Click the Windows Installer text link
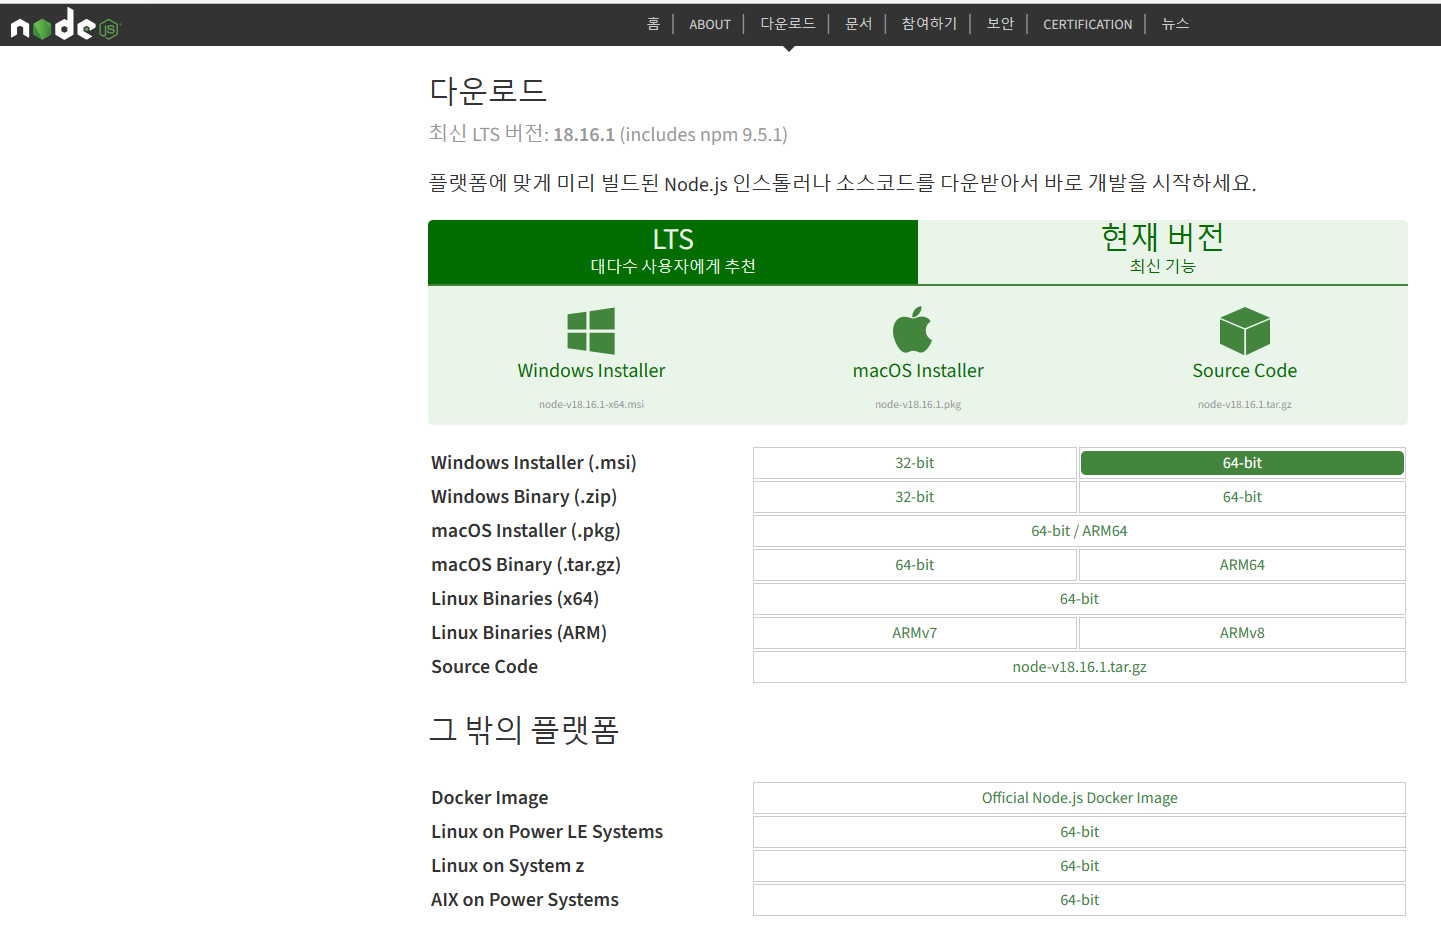Image resolution: width=1441 pixels, height=933 pixels. coord(591,371)
